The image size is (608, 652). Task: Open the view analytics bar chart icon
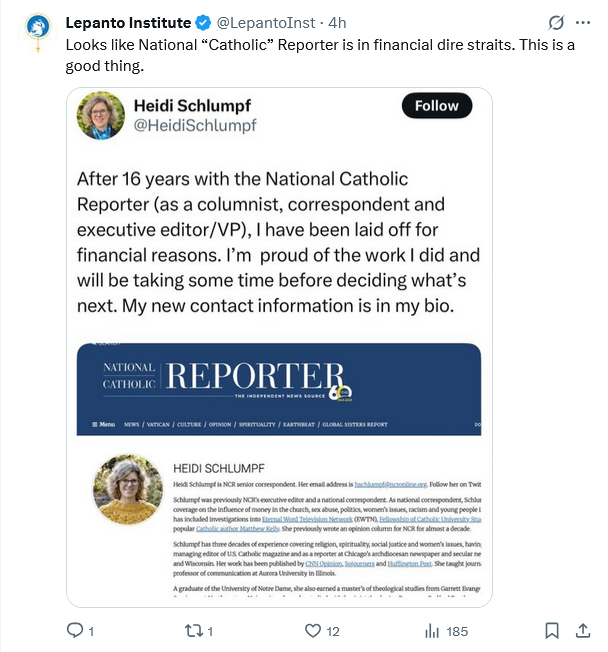point(433,631)
